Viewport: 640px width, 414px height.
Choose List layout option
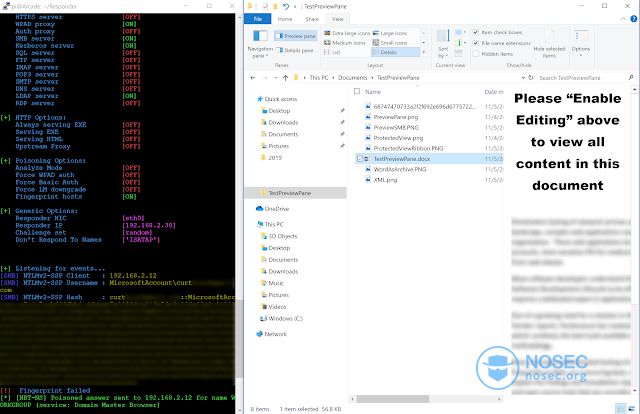(x=332, y=52)
